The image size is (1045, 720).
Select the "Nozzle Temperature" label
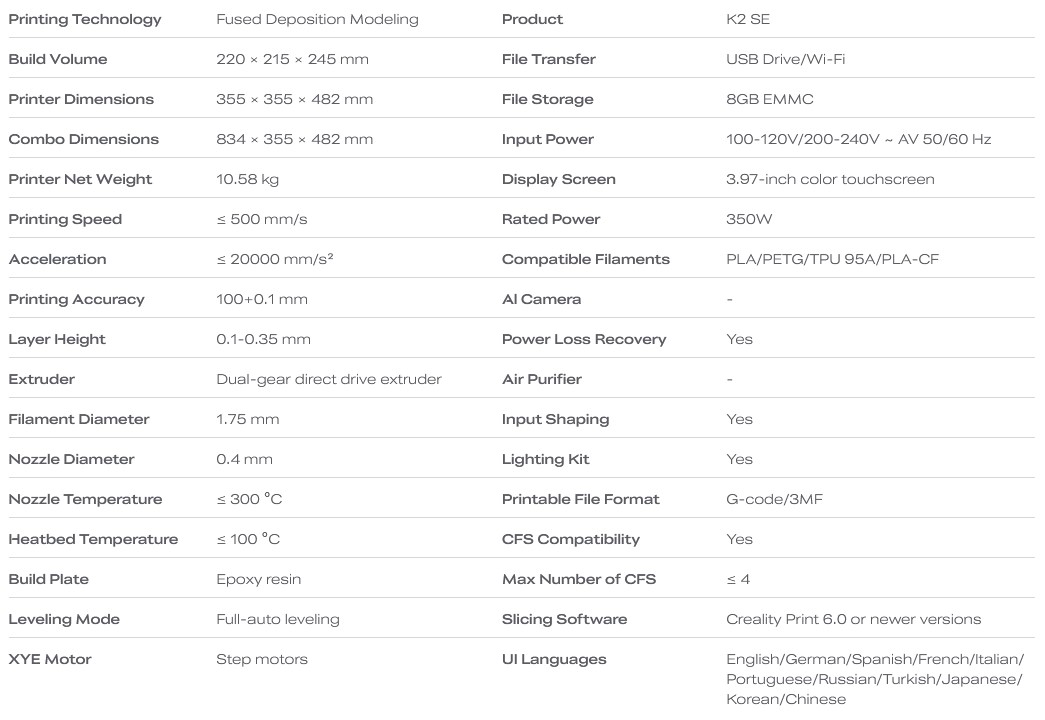coord(85,499)
